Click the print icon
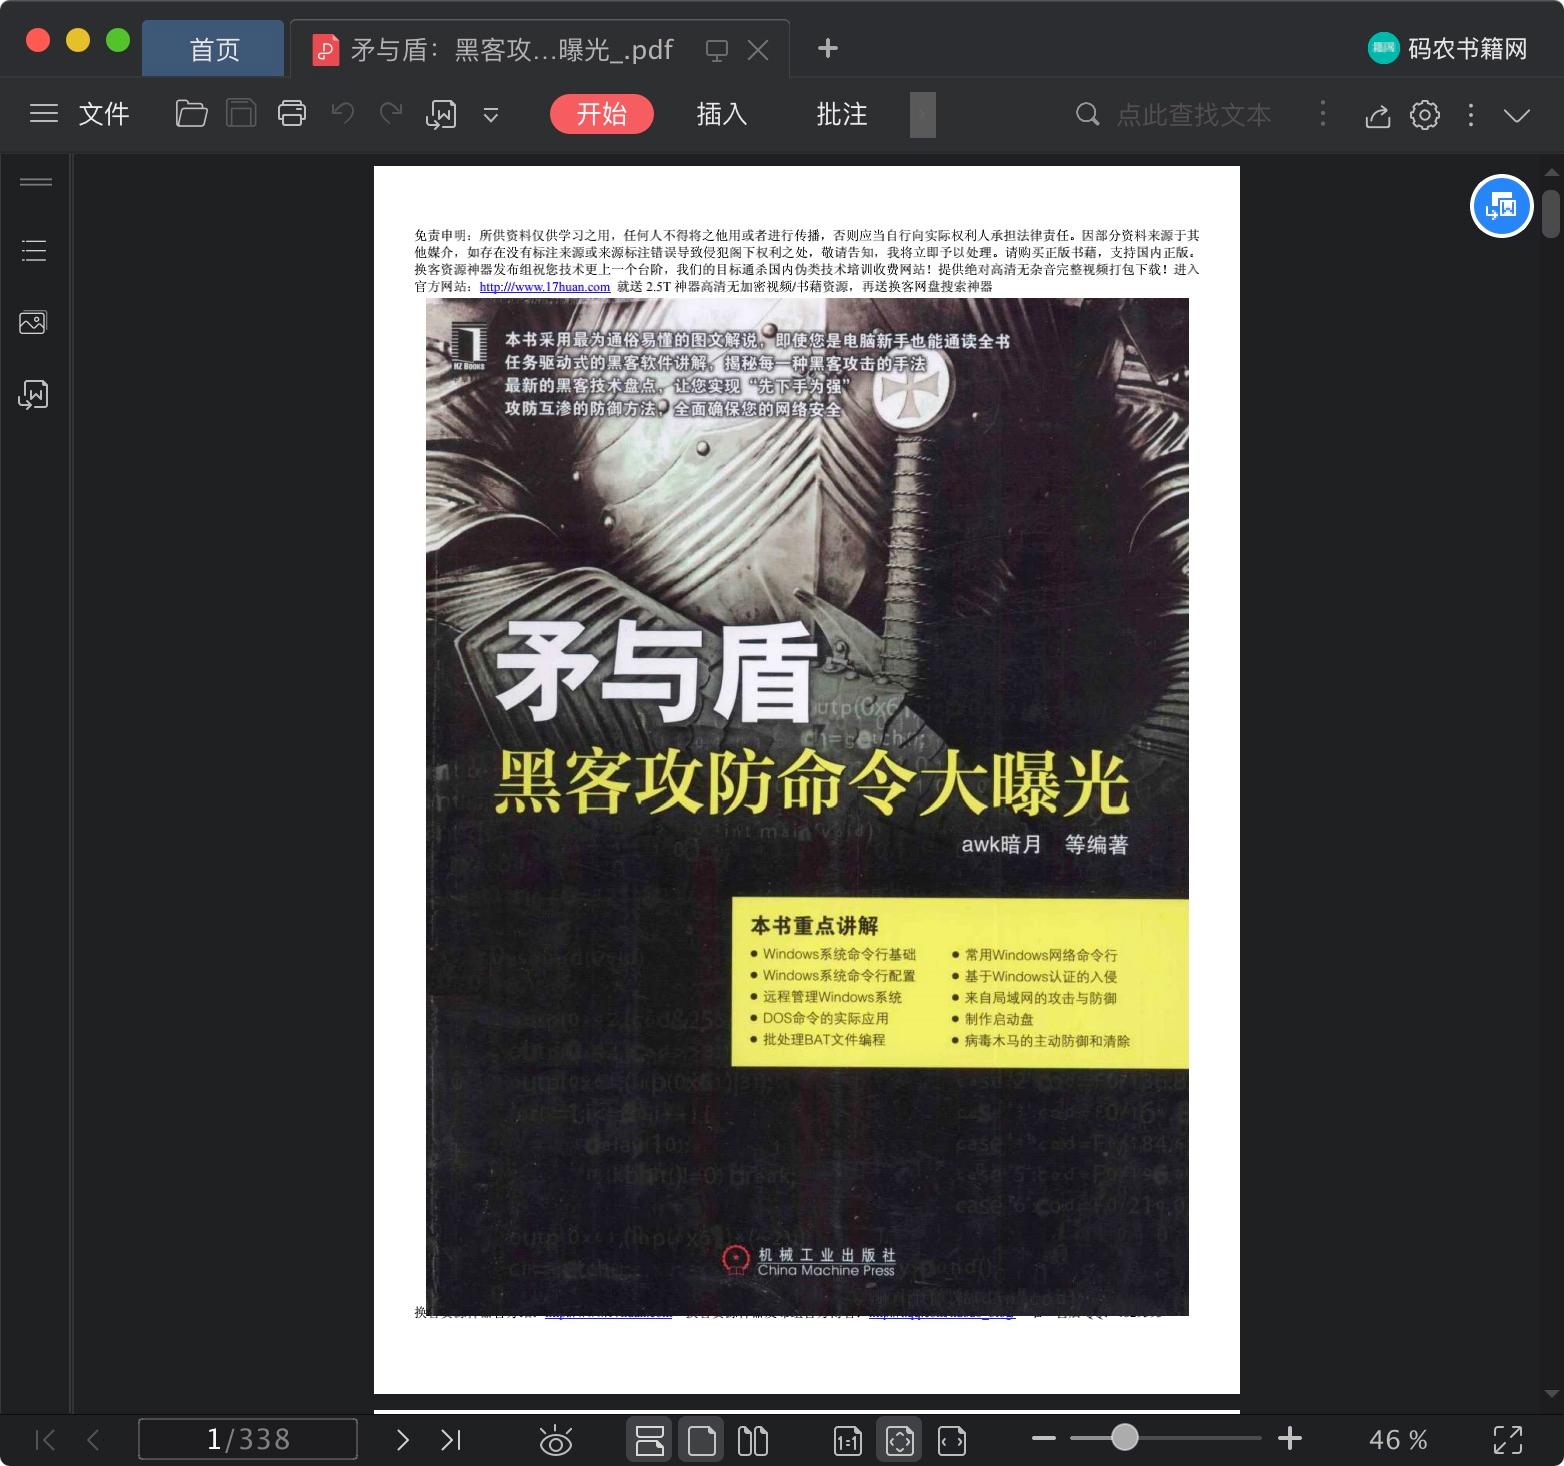Screen dimensions: 1564x1466 point(292,114)
